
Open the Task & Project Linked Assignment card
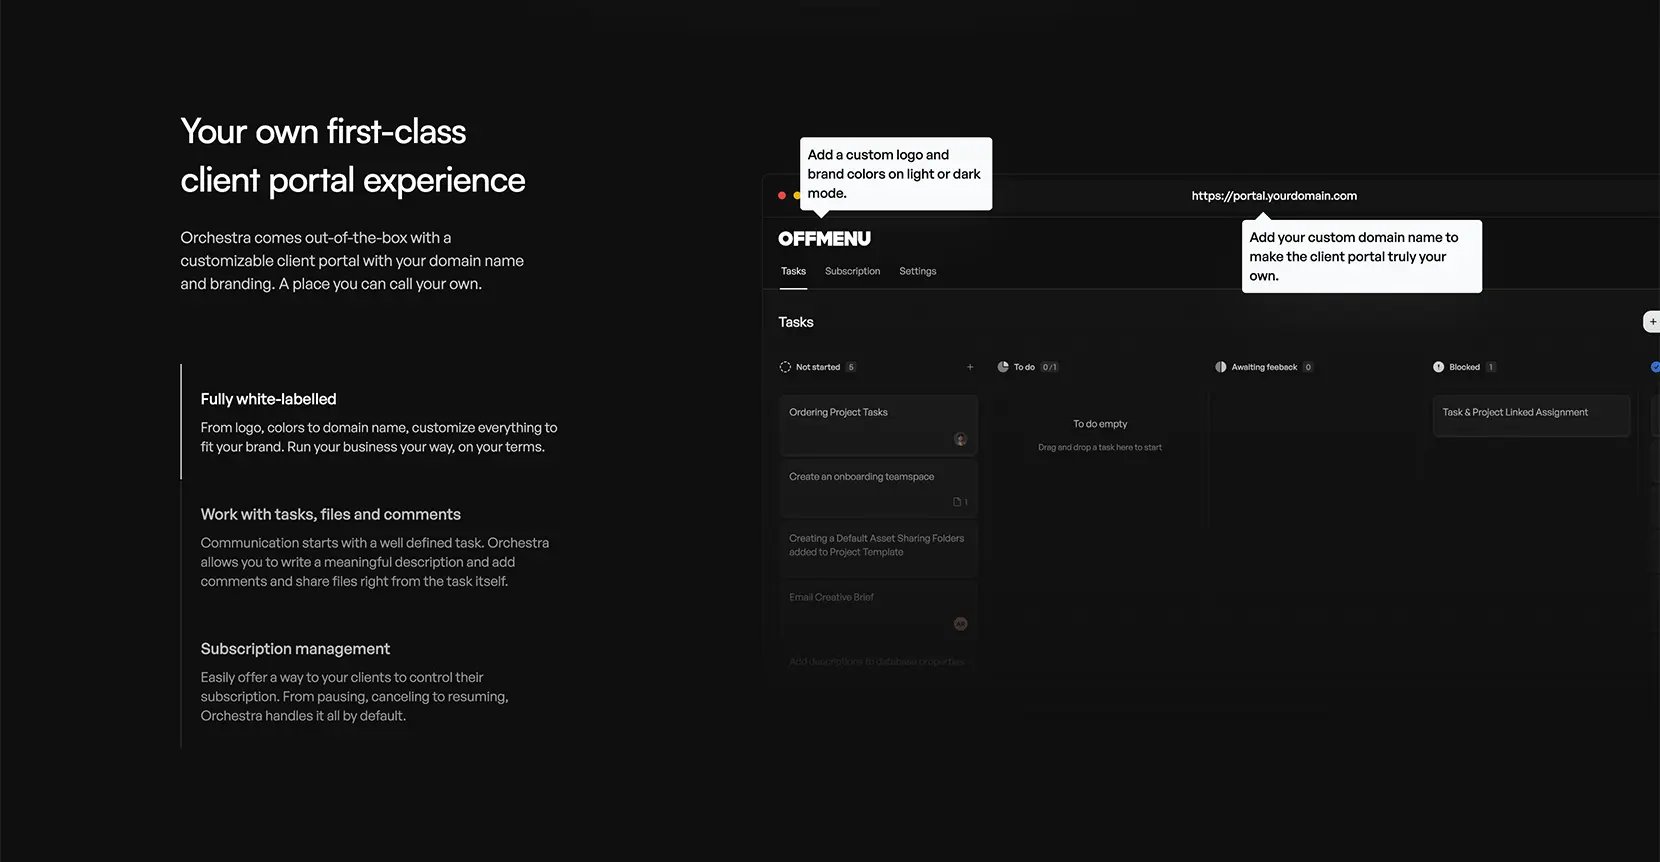1531,415
